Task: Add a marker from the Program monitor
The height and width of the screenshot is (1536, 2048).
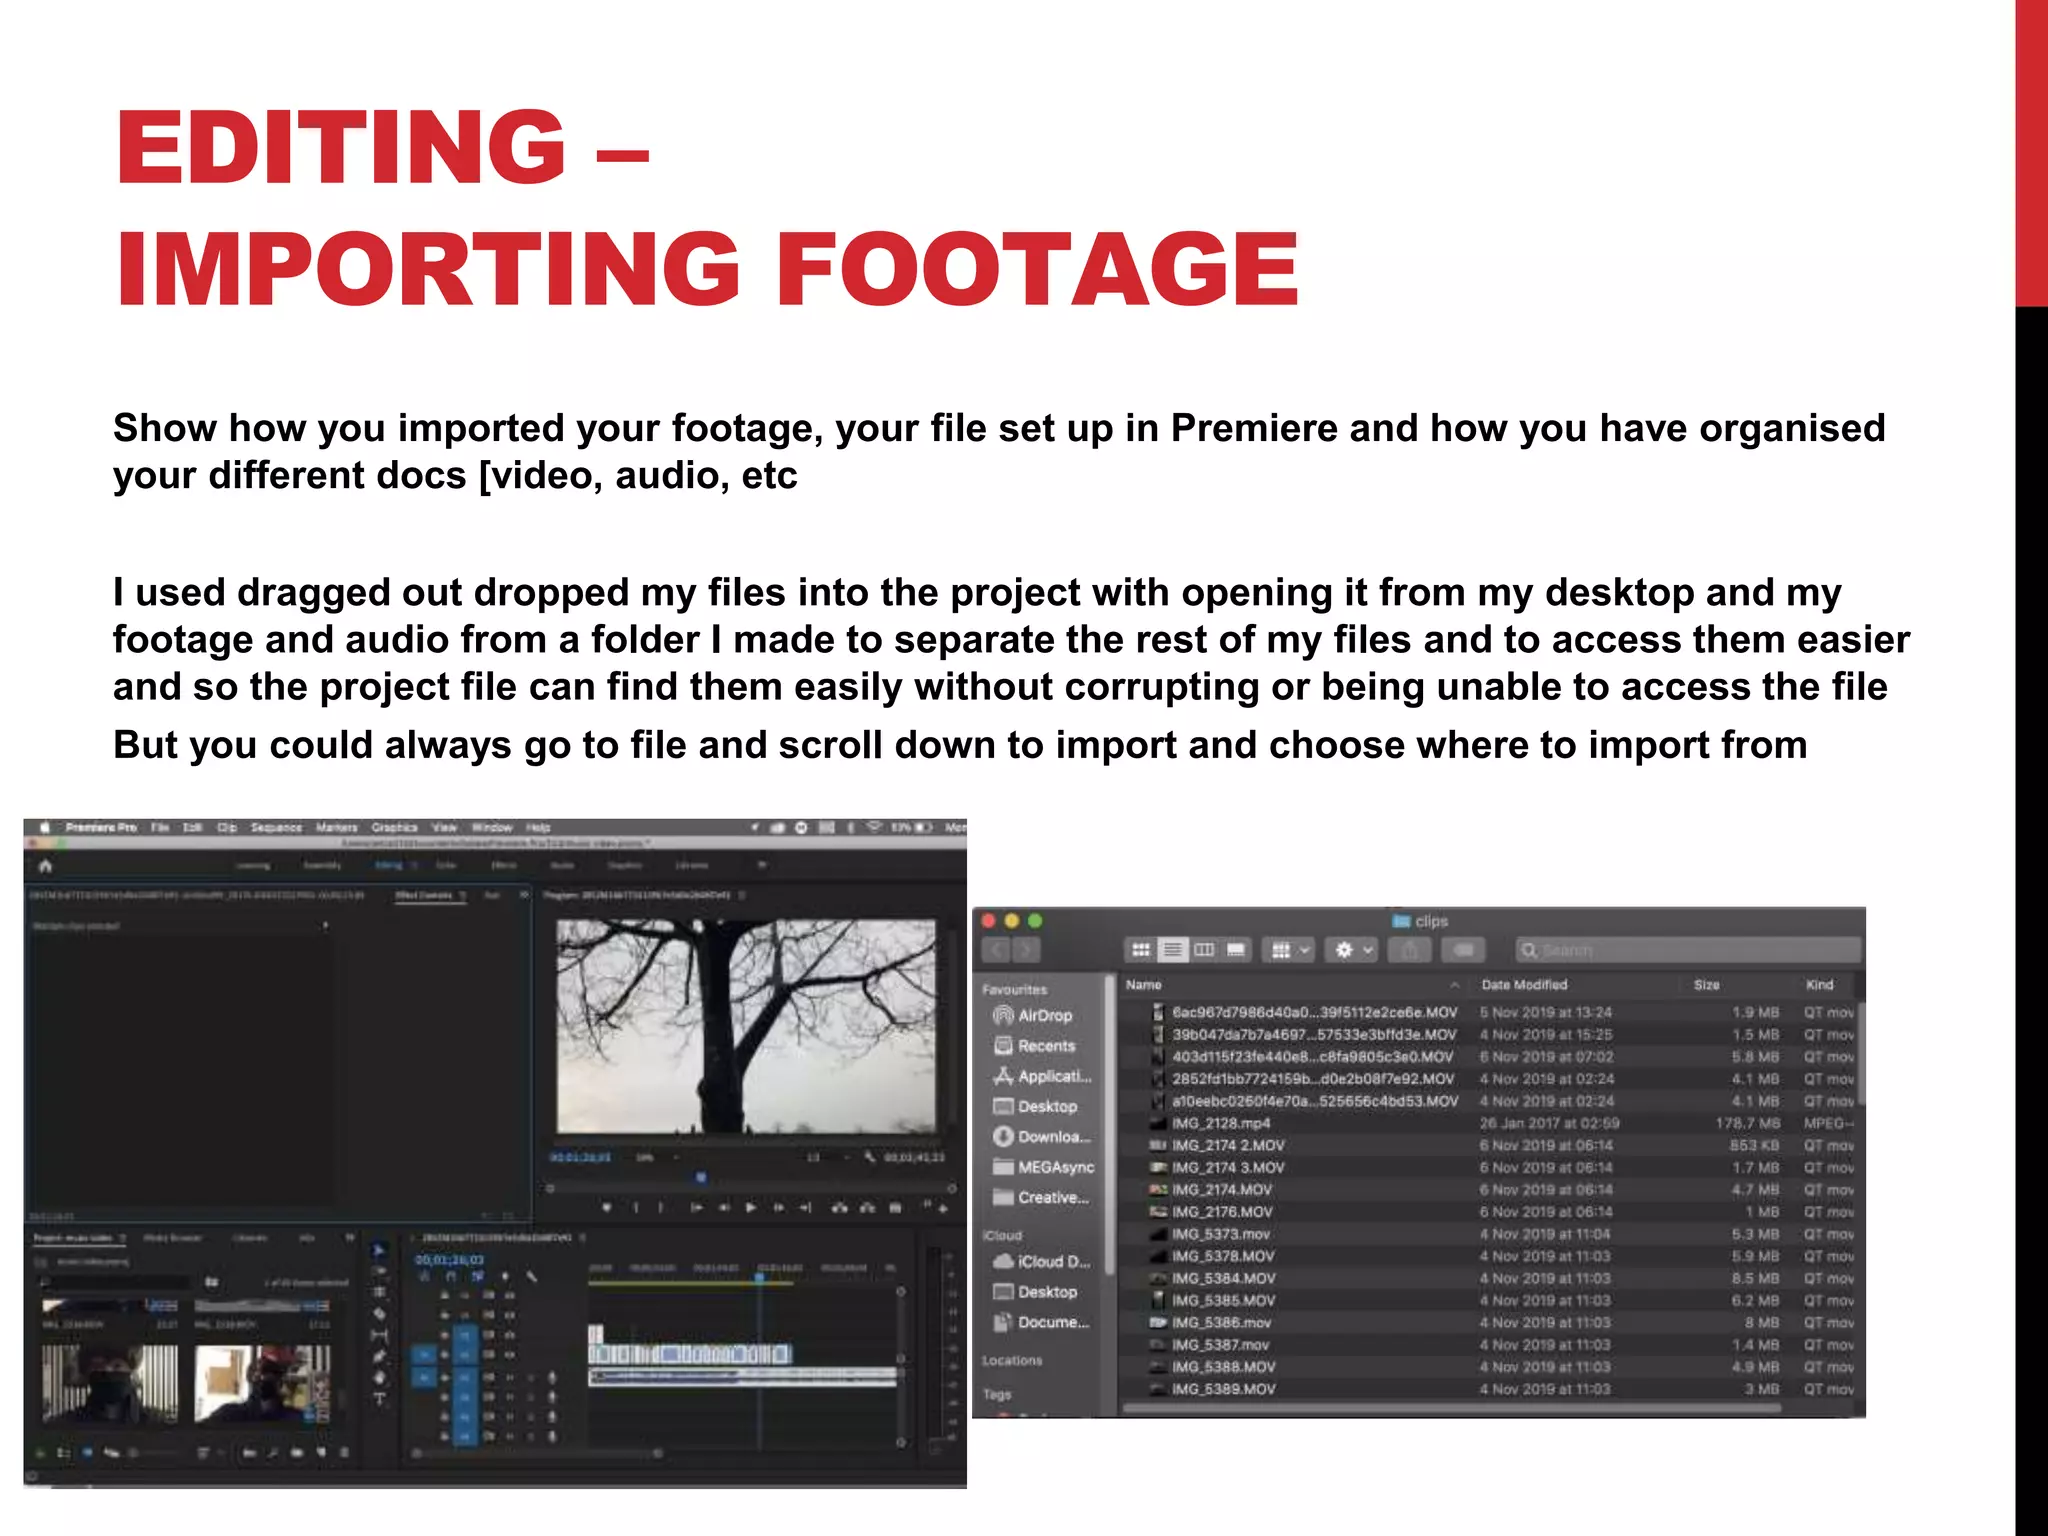Action: [606, 1208]
